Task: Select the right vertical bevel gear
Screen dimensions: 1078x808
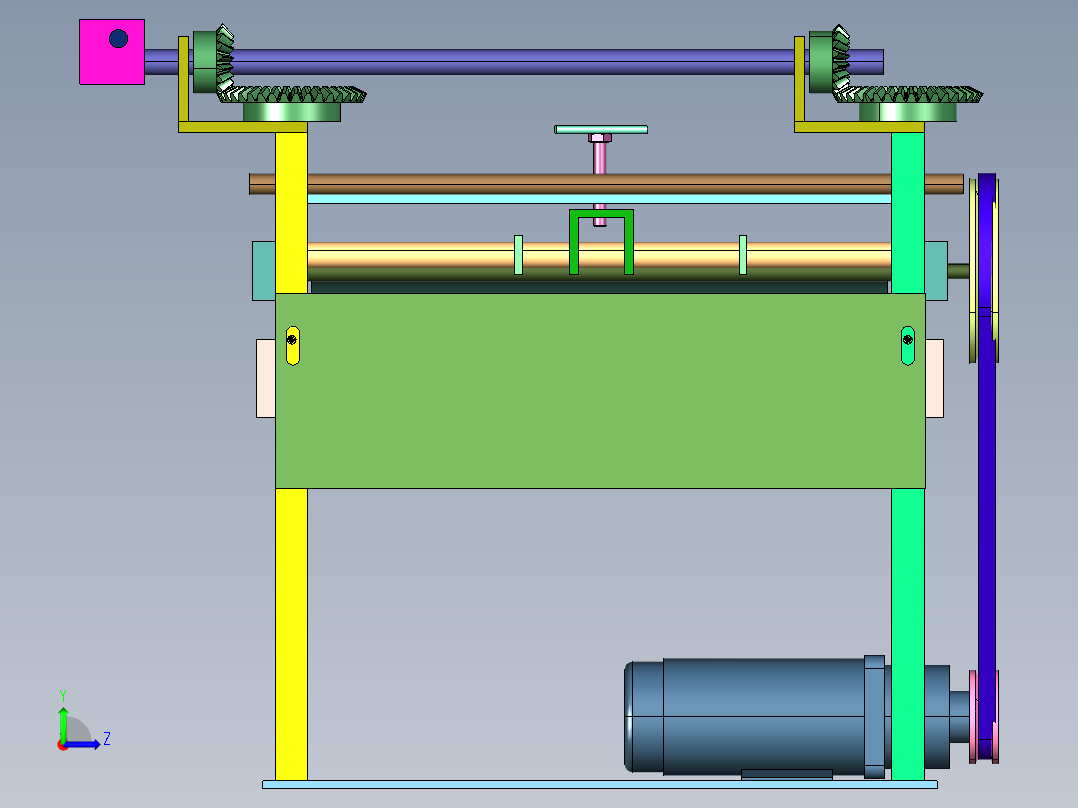Action: pos(829,61)
